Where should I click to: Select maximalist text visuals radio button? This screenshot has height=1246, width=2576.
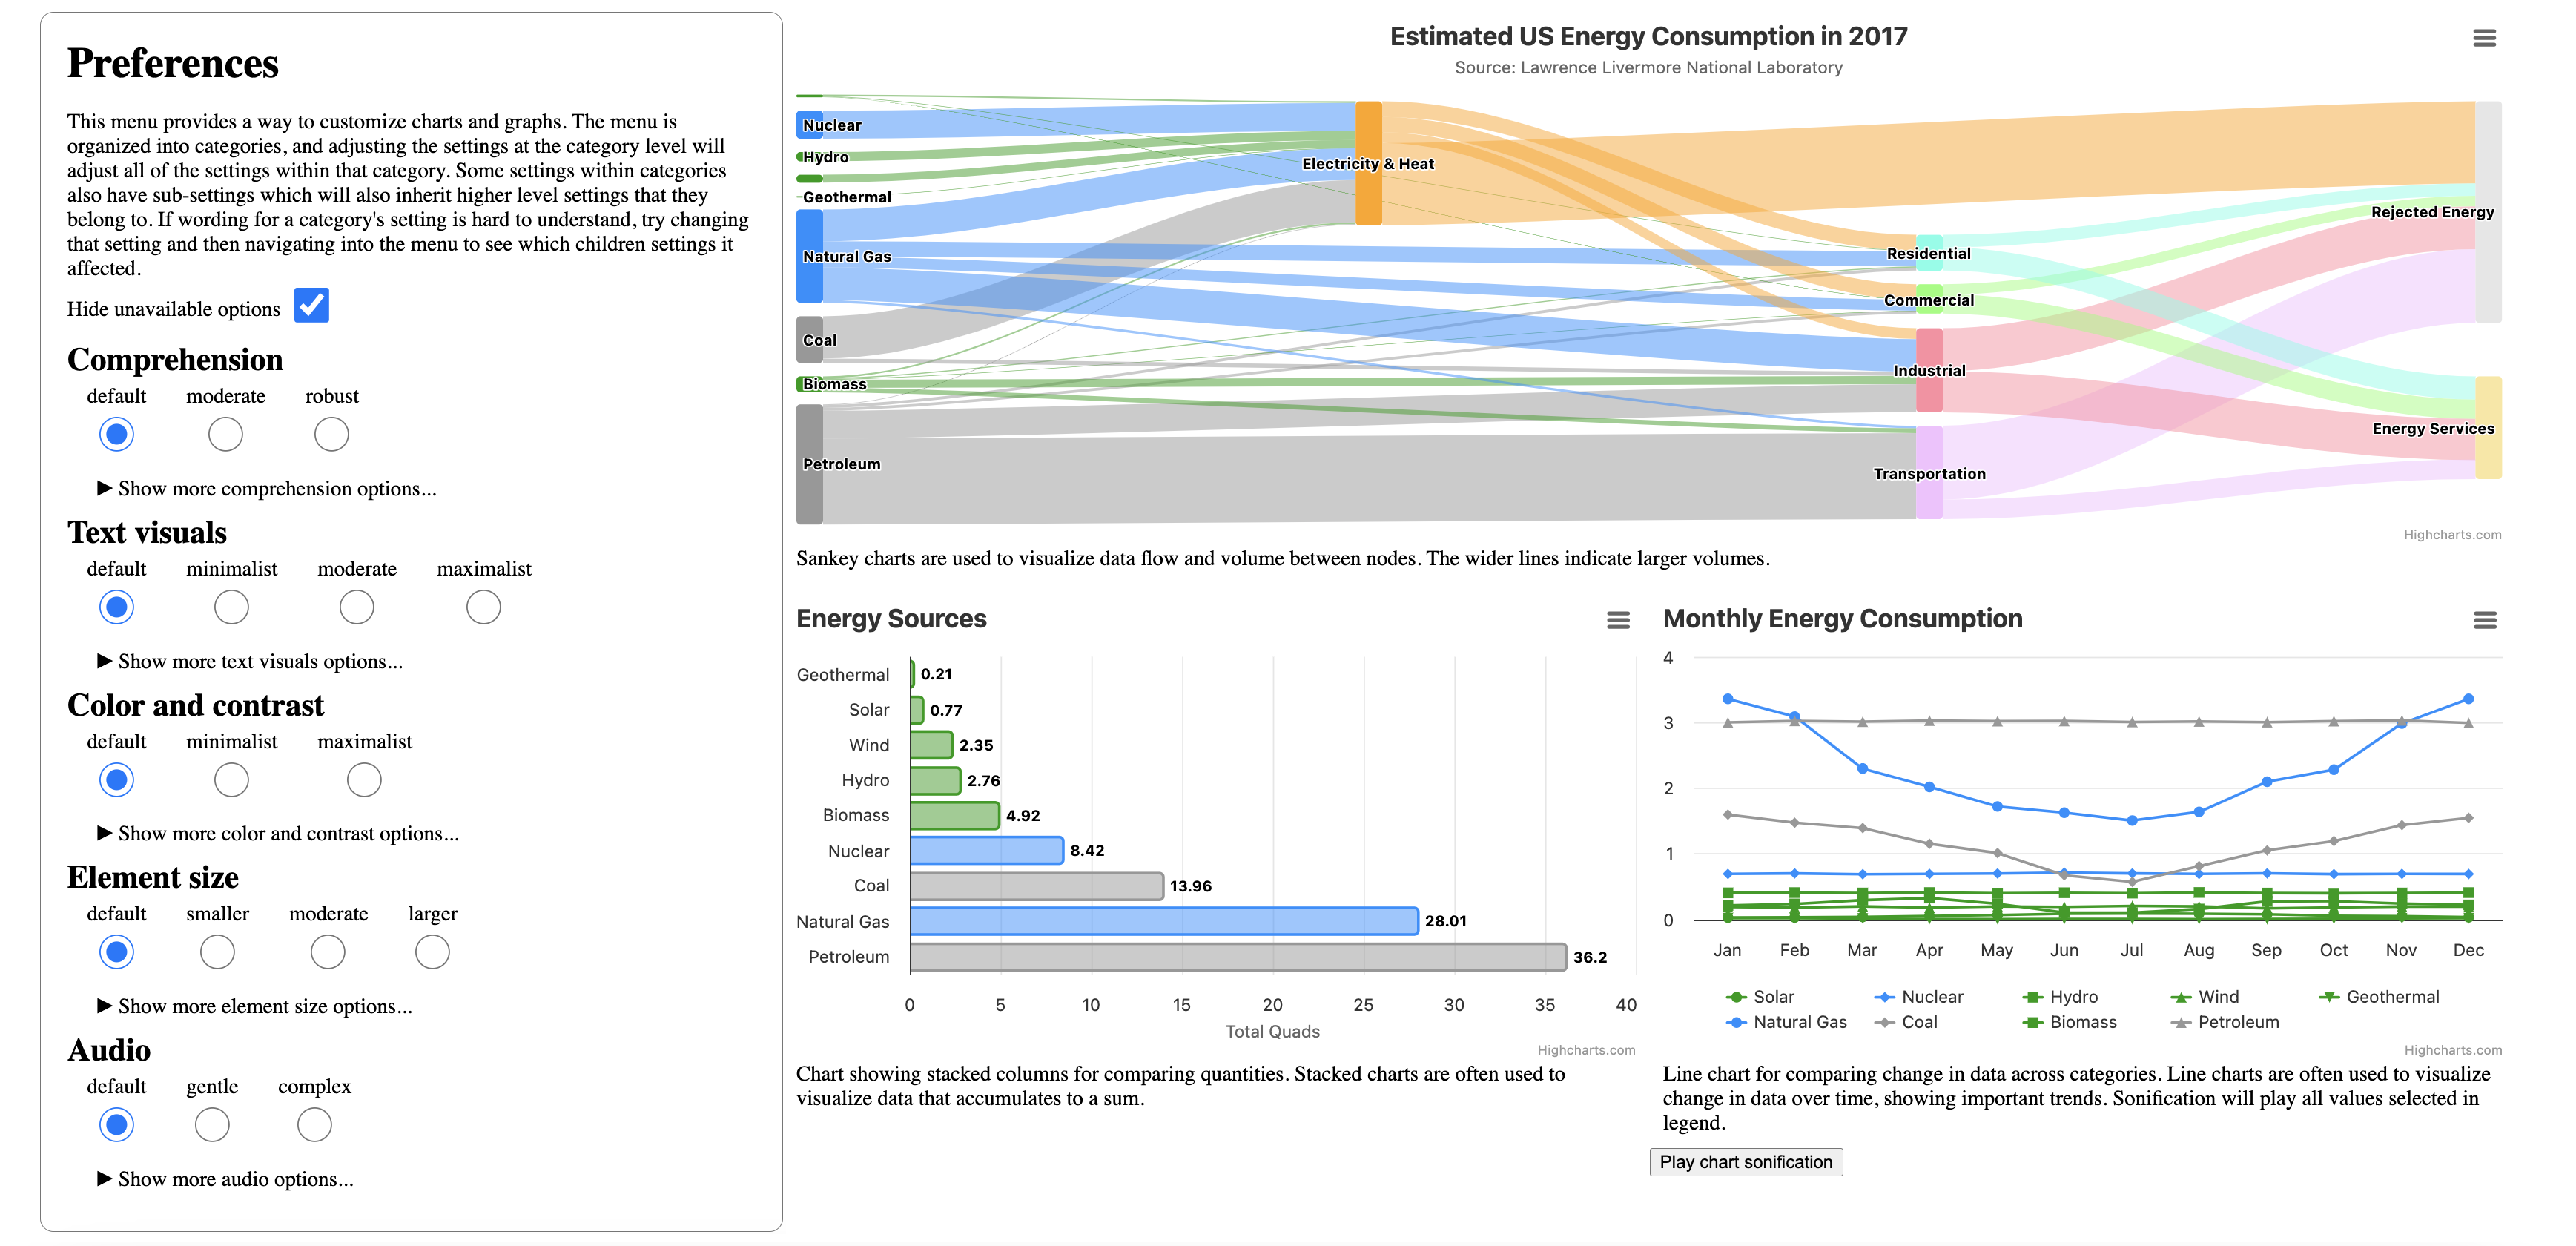coord(483,607)
